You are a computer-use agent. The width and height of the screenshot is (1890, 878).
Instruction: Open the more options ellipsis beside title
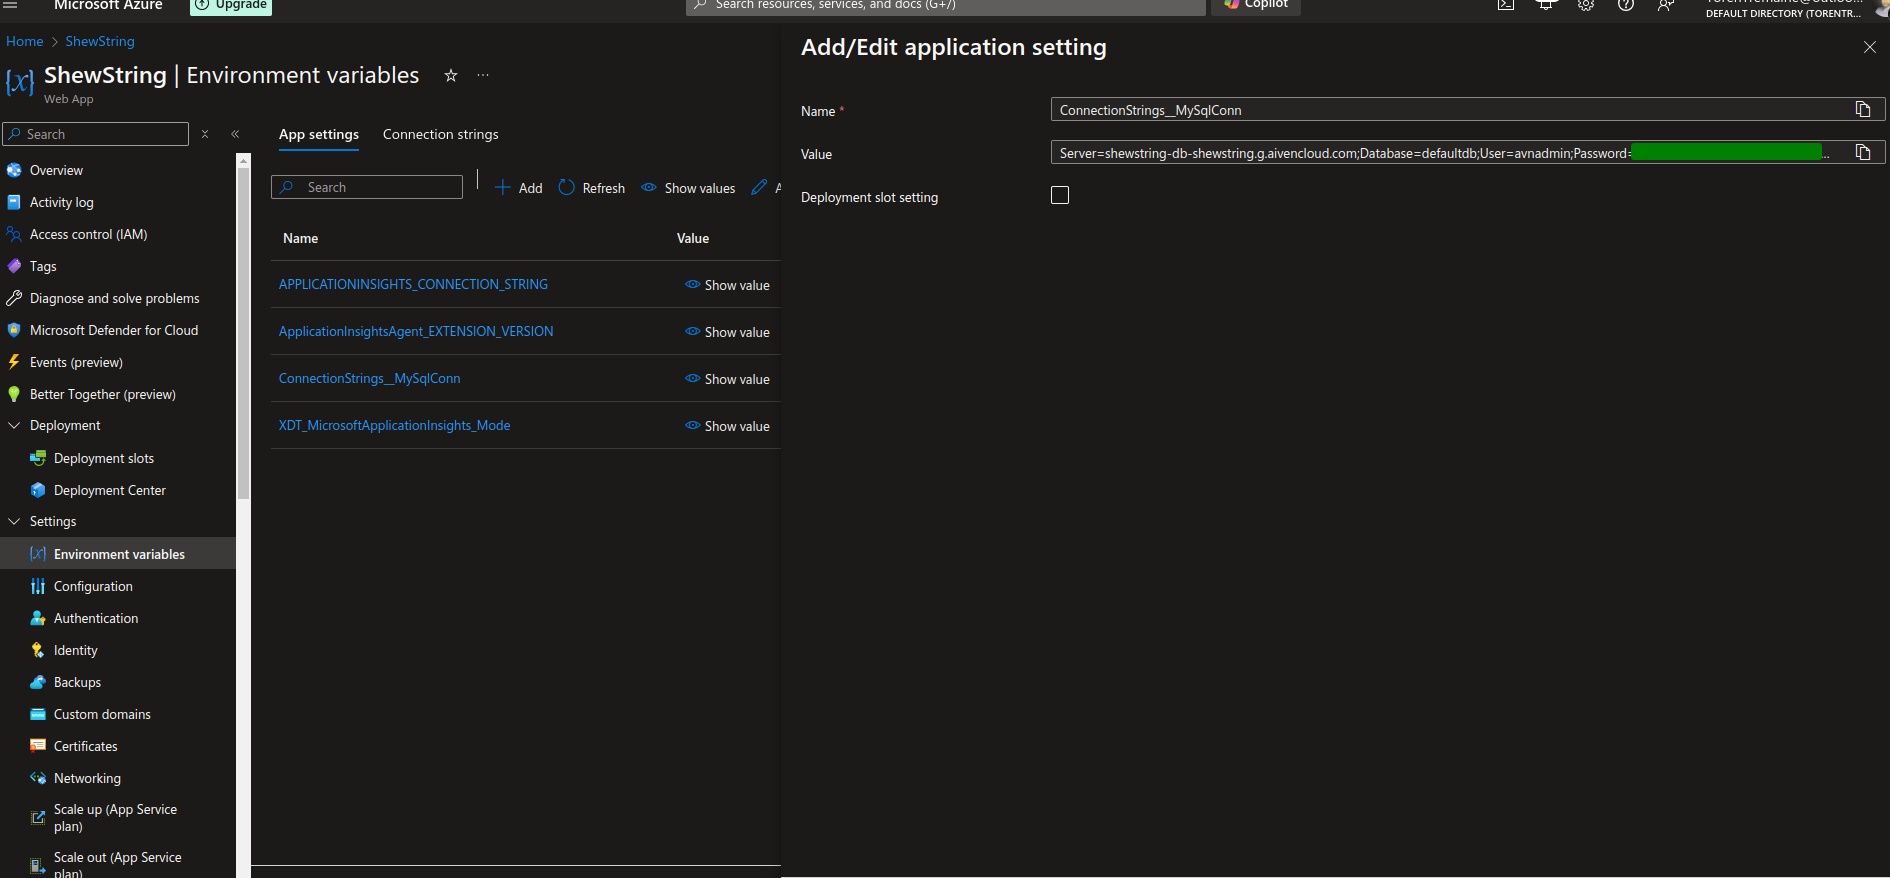pyautogui.click(x=483, y=75)
